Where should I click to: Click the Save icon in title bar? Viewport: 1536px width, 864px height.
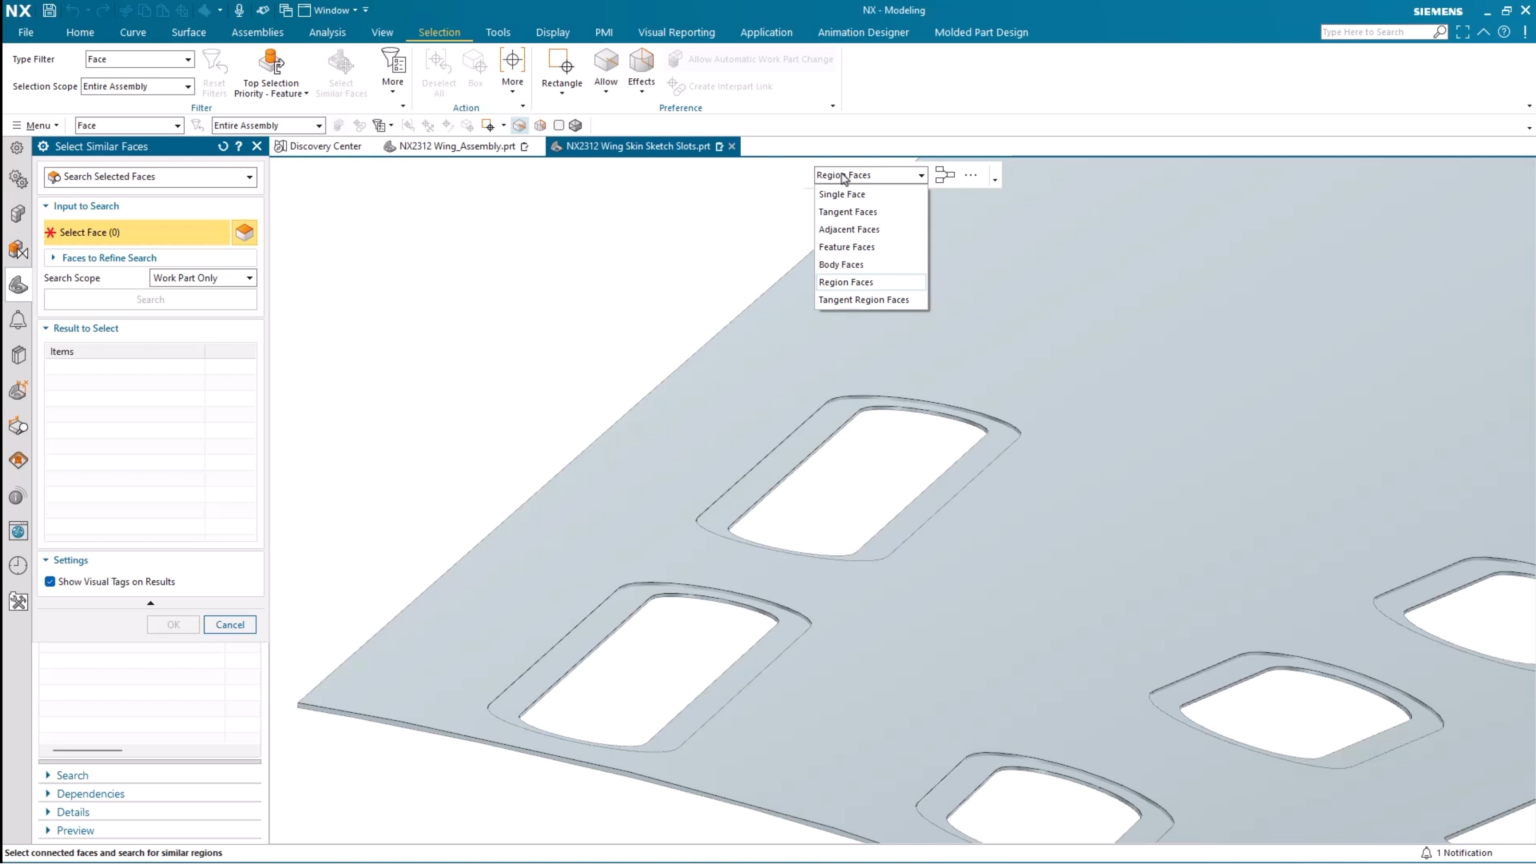49,10
